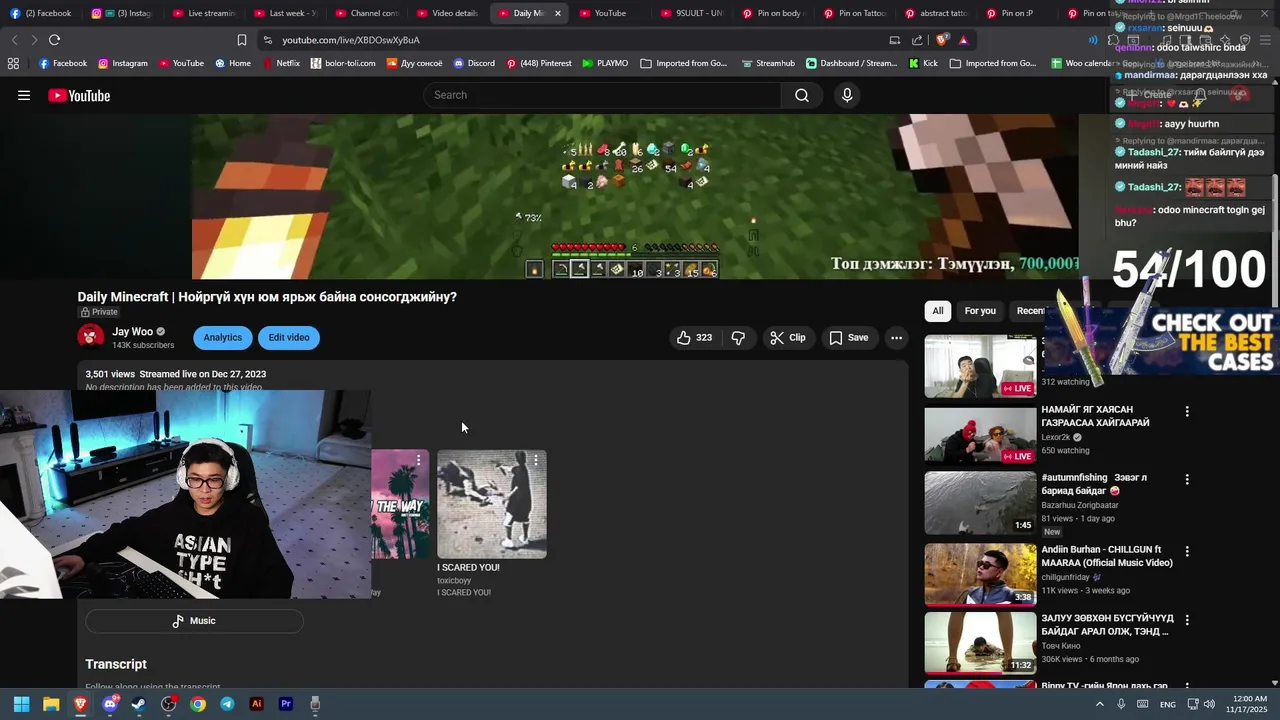1280x720 pixels.
Task: Open the live thumbnail with 650 watching
Action: (980, 435)
